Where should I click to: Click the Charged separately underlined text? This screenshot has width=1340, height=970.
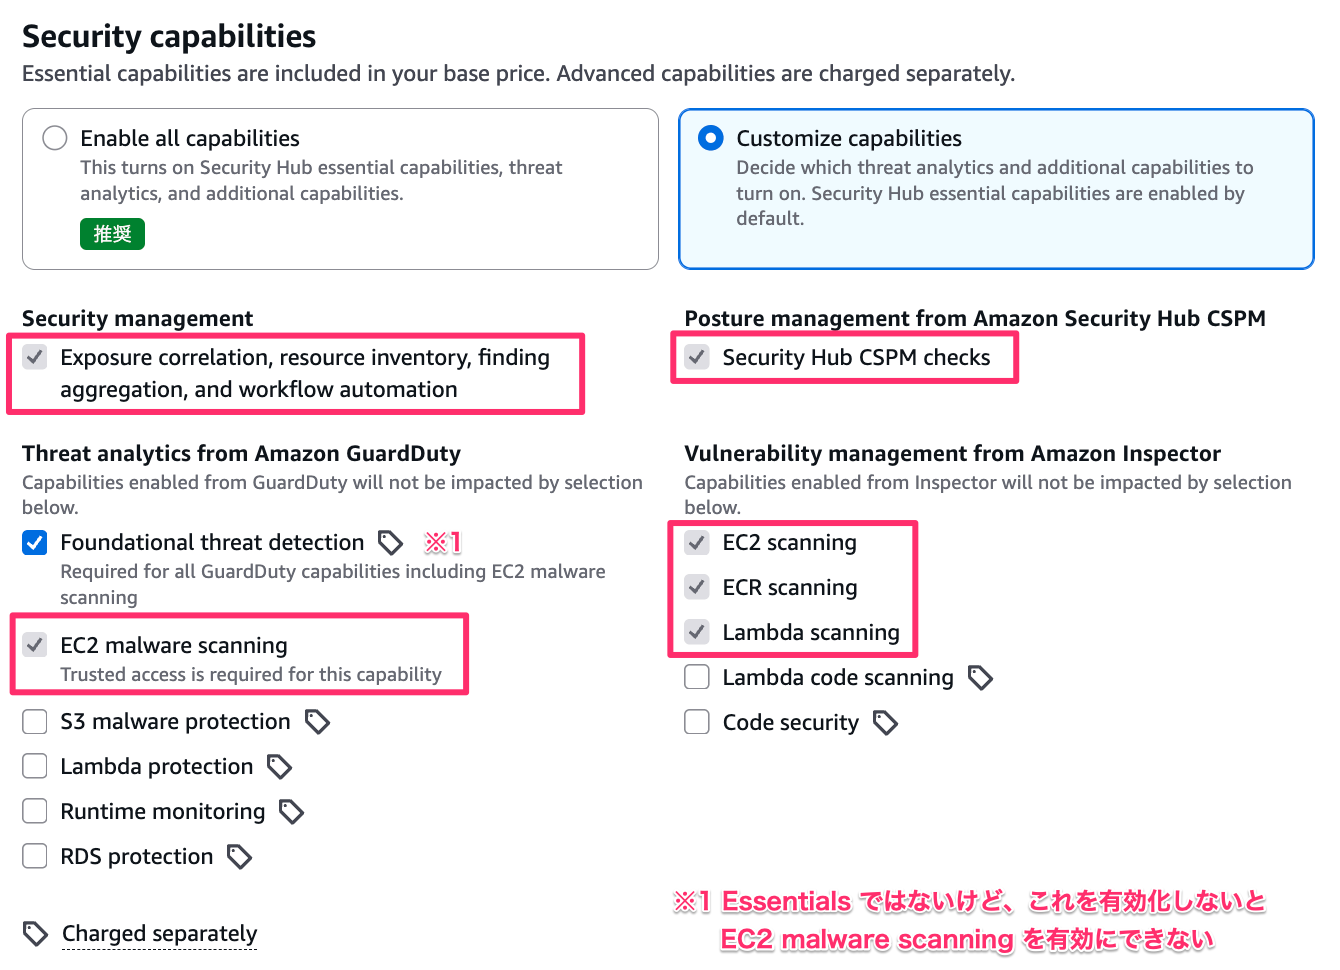tap(159, 934)
